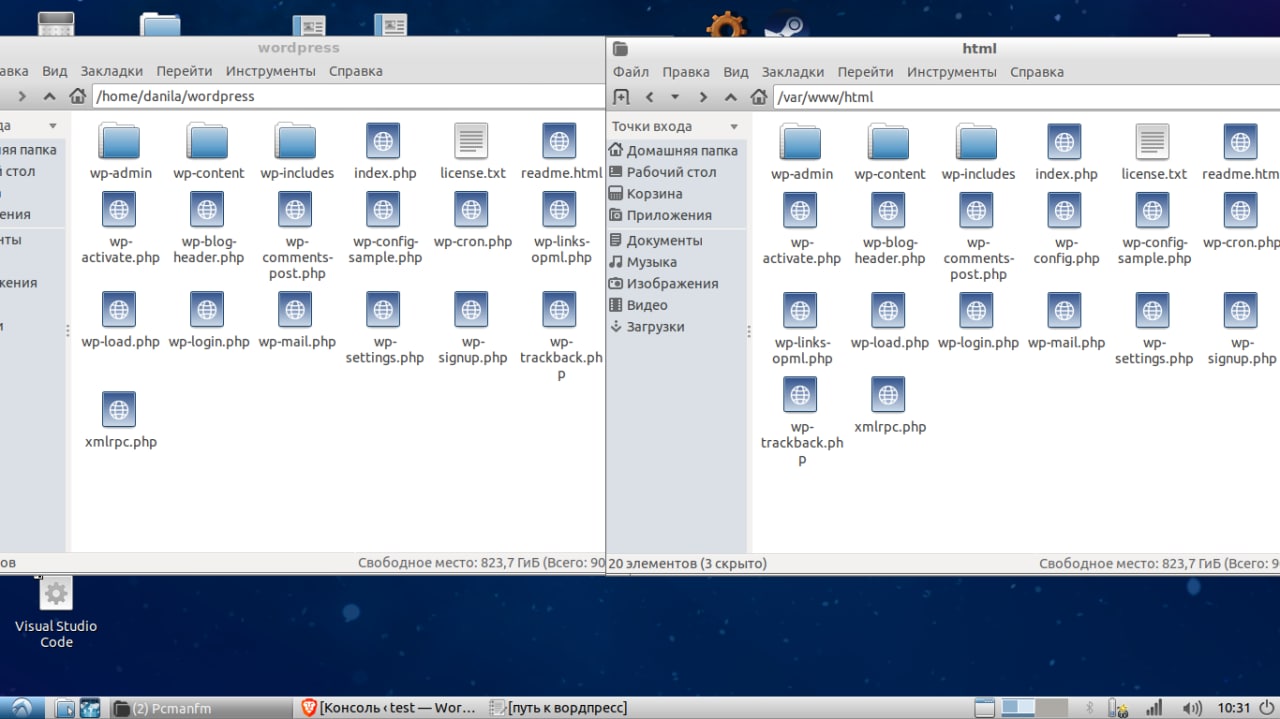The height and width of the screenshot is (719, 1280).
Task: Click the network signal tray icon
Action: point(1153,708)
